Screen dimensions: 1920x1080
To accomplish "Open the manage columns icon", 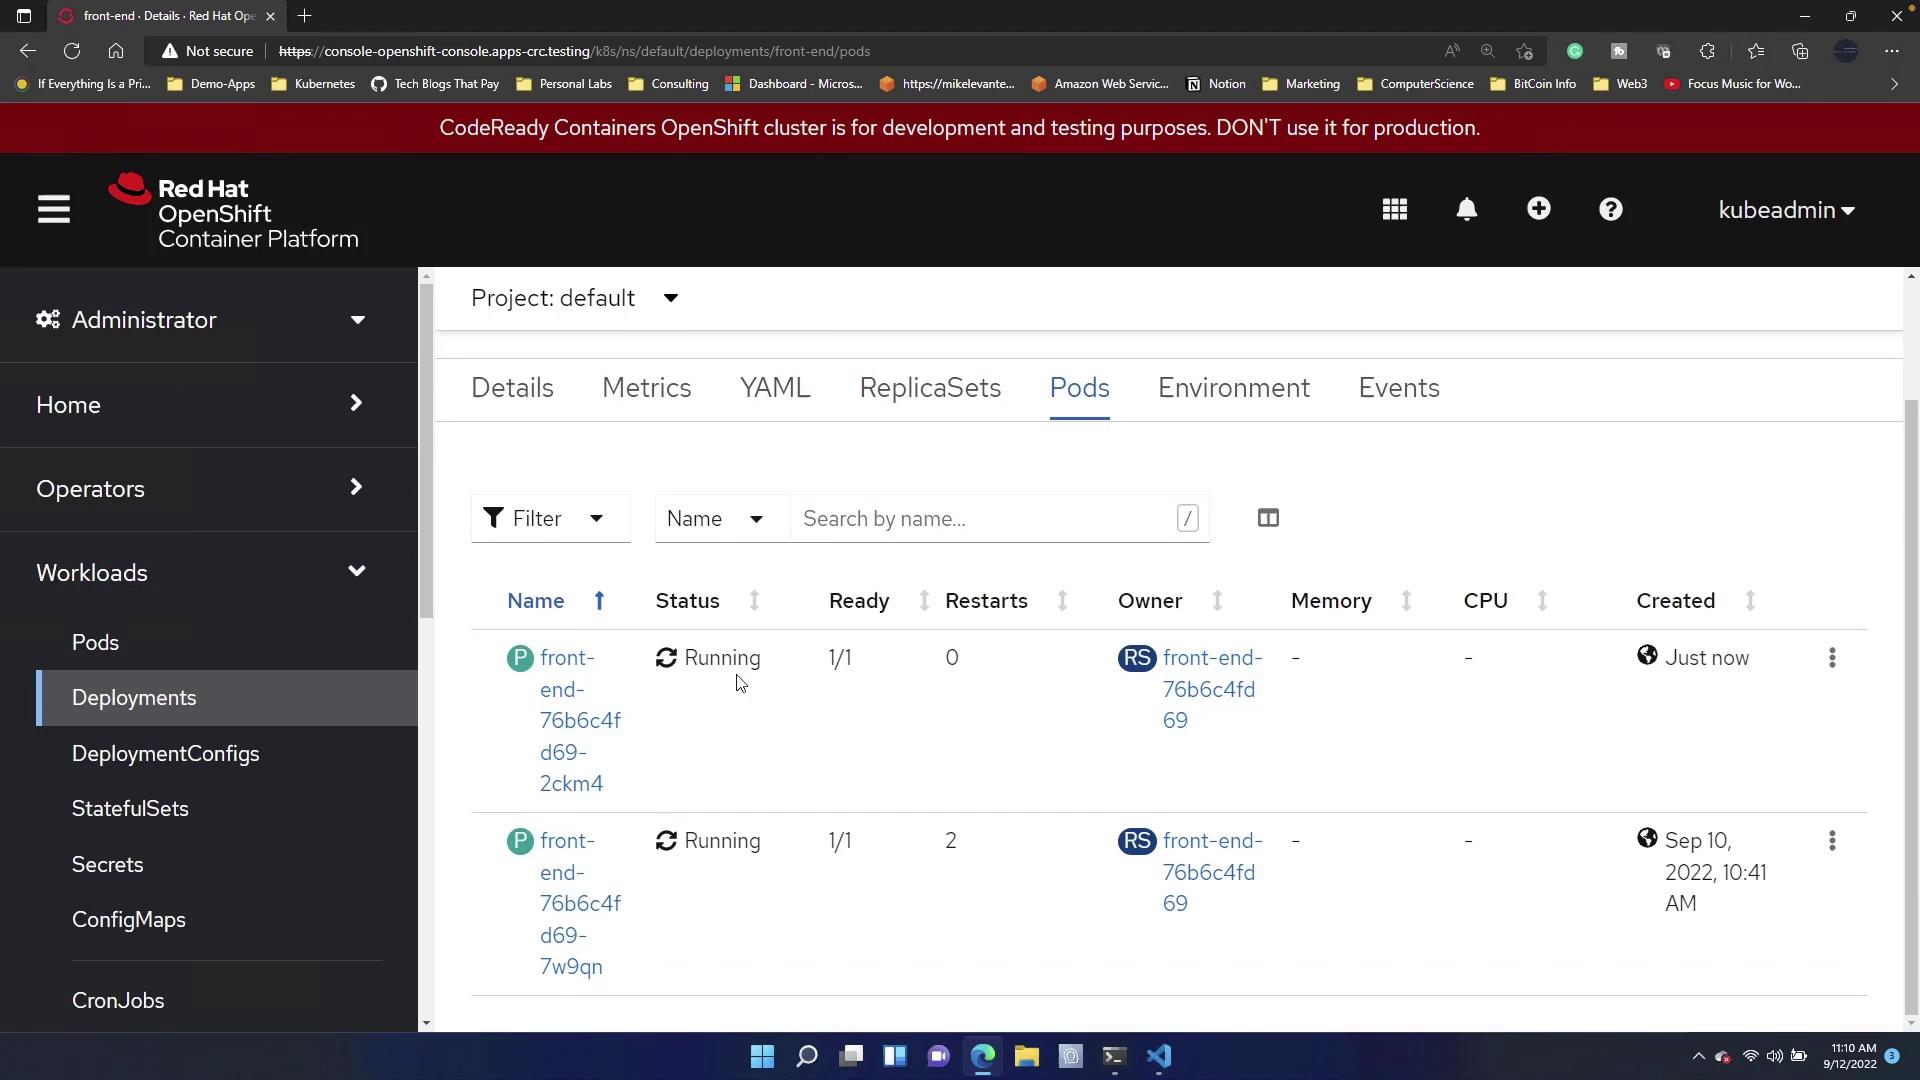I will pyautogui.click(x=1268, y=518).
